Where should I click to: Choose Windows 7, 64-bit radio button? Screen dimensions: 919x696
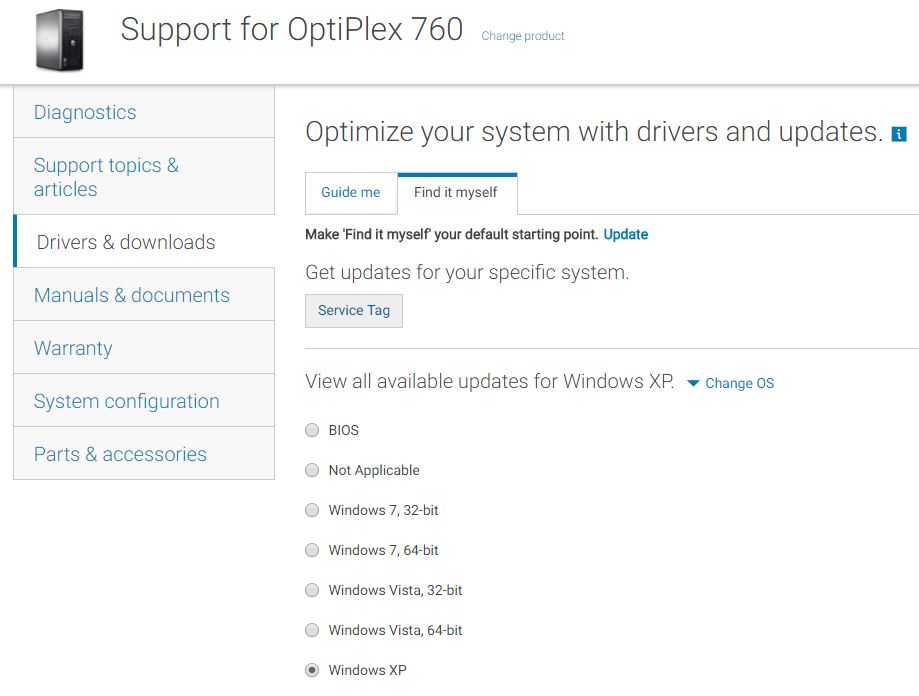pyautogui.click(x=312, y=550)
